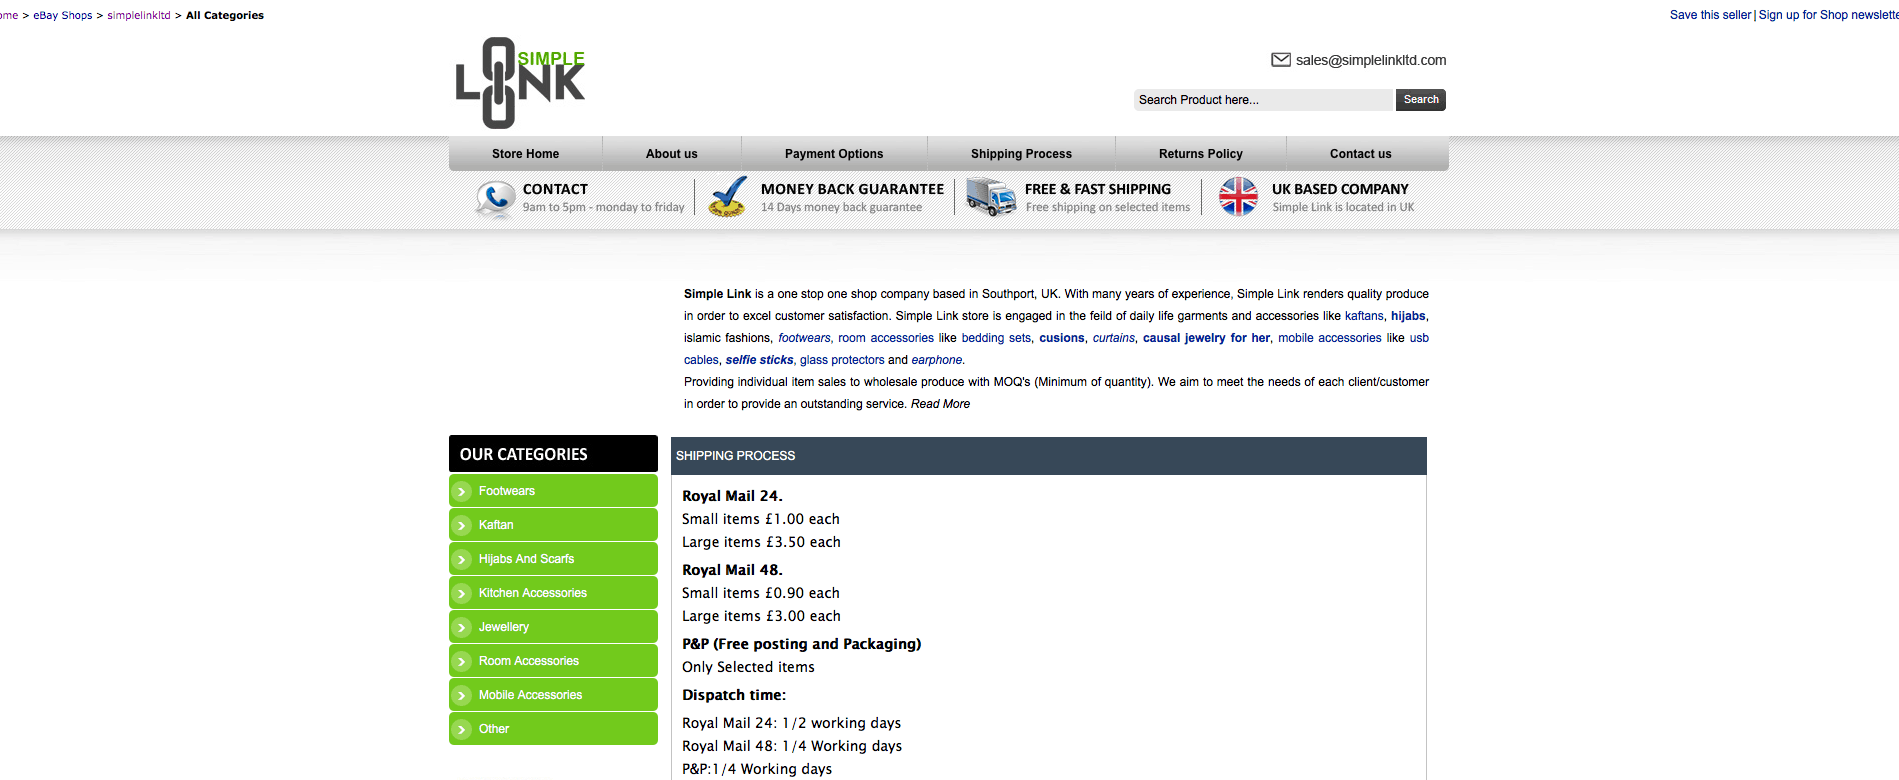Click the delivery truck shipping icon
This screenshot has height=780, width=1899.
click(990, 197)
